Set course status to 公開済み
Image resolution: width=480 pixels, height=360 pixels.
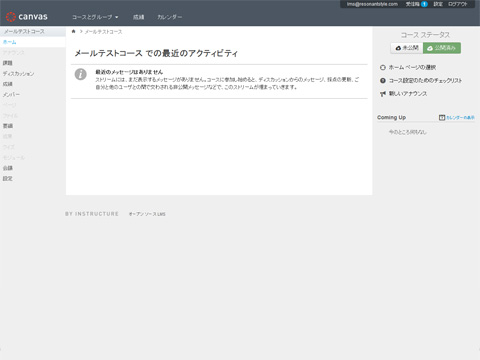[442, 48]
